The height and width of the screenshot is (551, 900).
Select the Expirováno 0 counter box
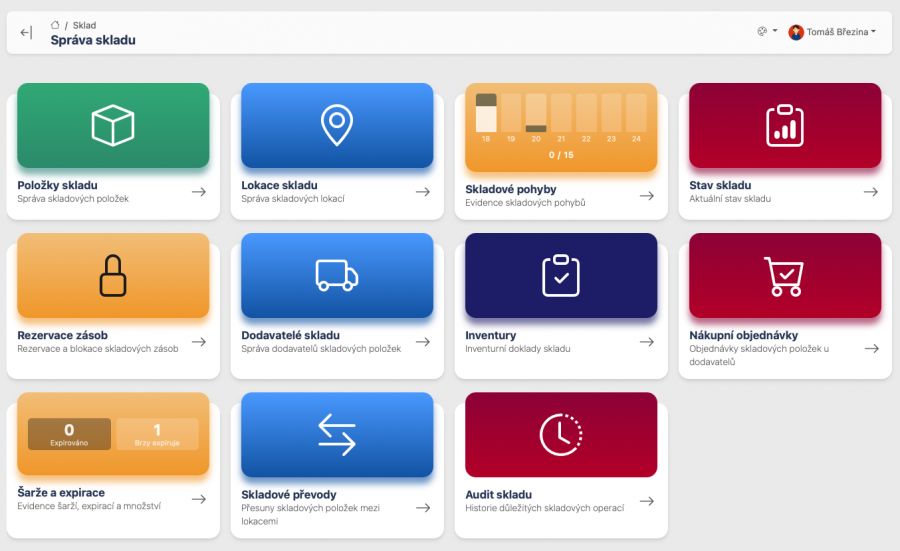pos(69,434)
